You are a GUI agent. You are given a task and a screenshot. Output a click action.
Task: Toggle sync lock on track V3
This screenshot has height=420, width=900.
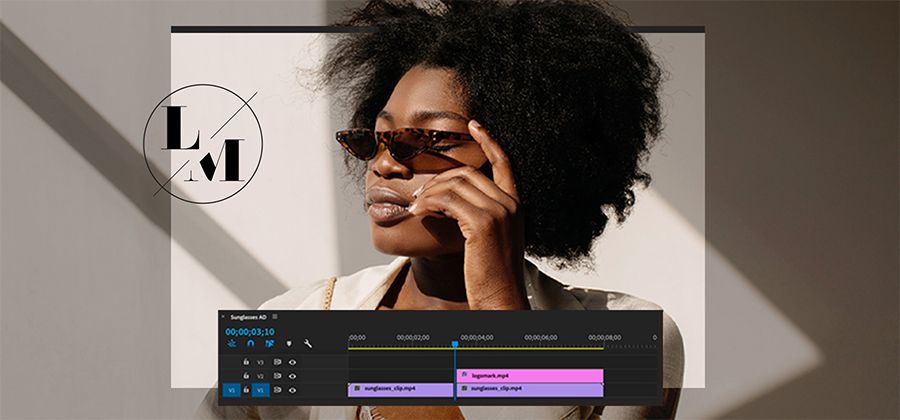click(277, 362)
